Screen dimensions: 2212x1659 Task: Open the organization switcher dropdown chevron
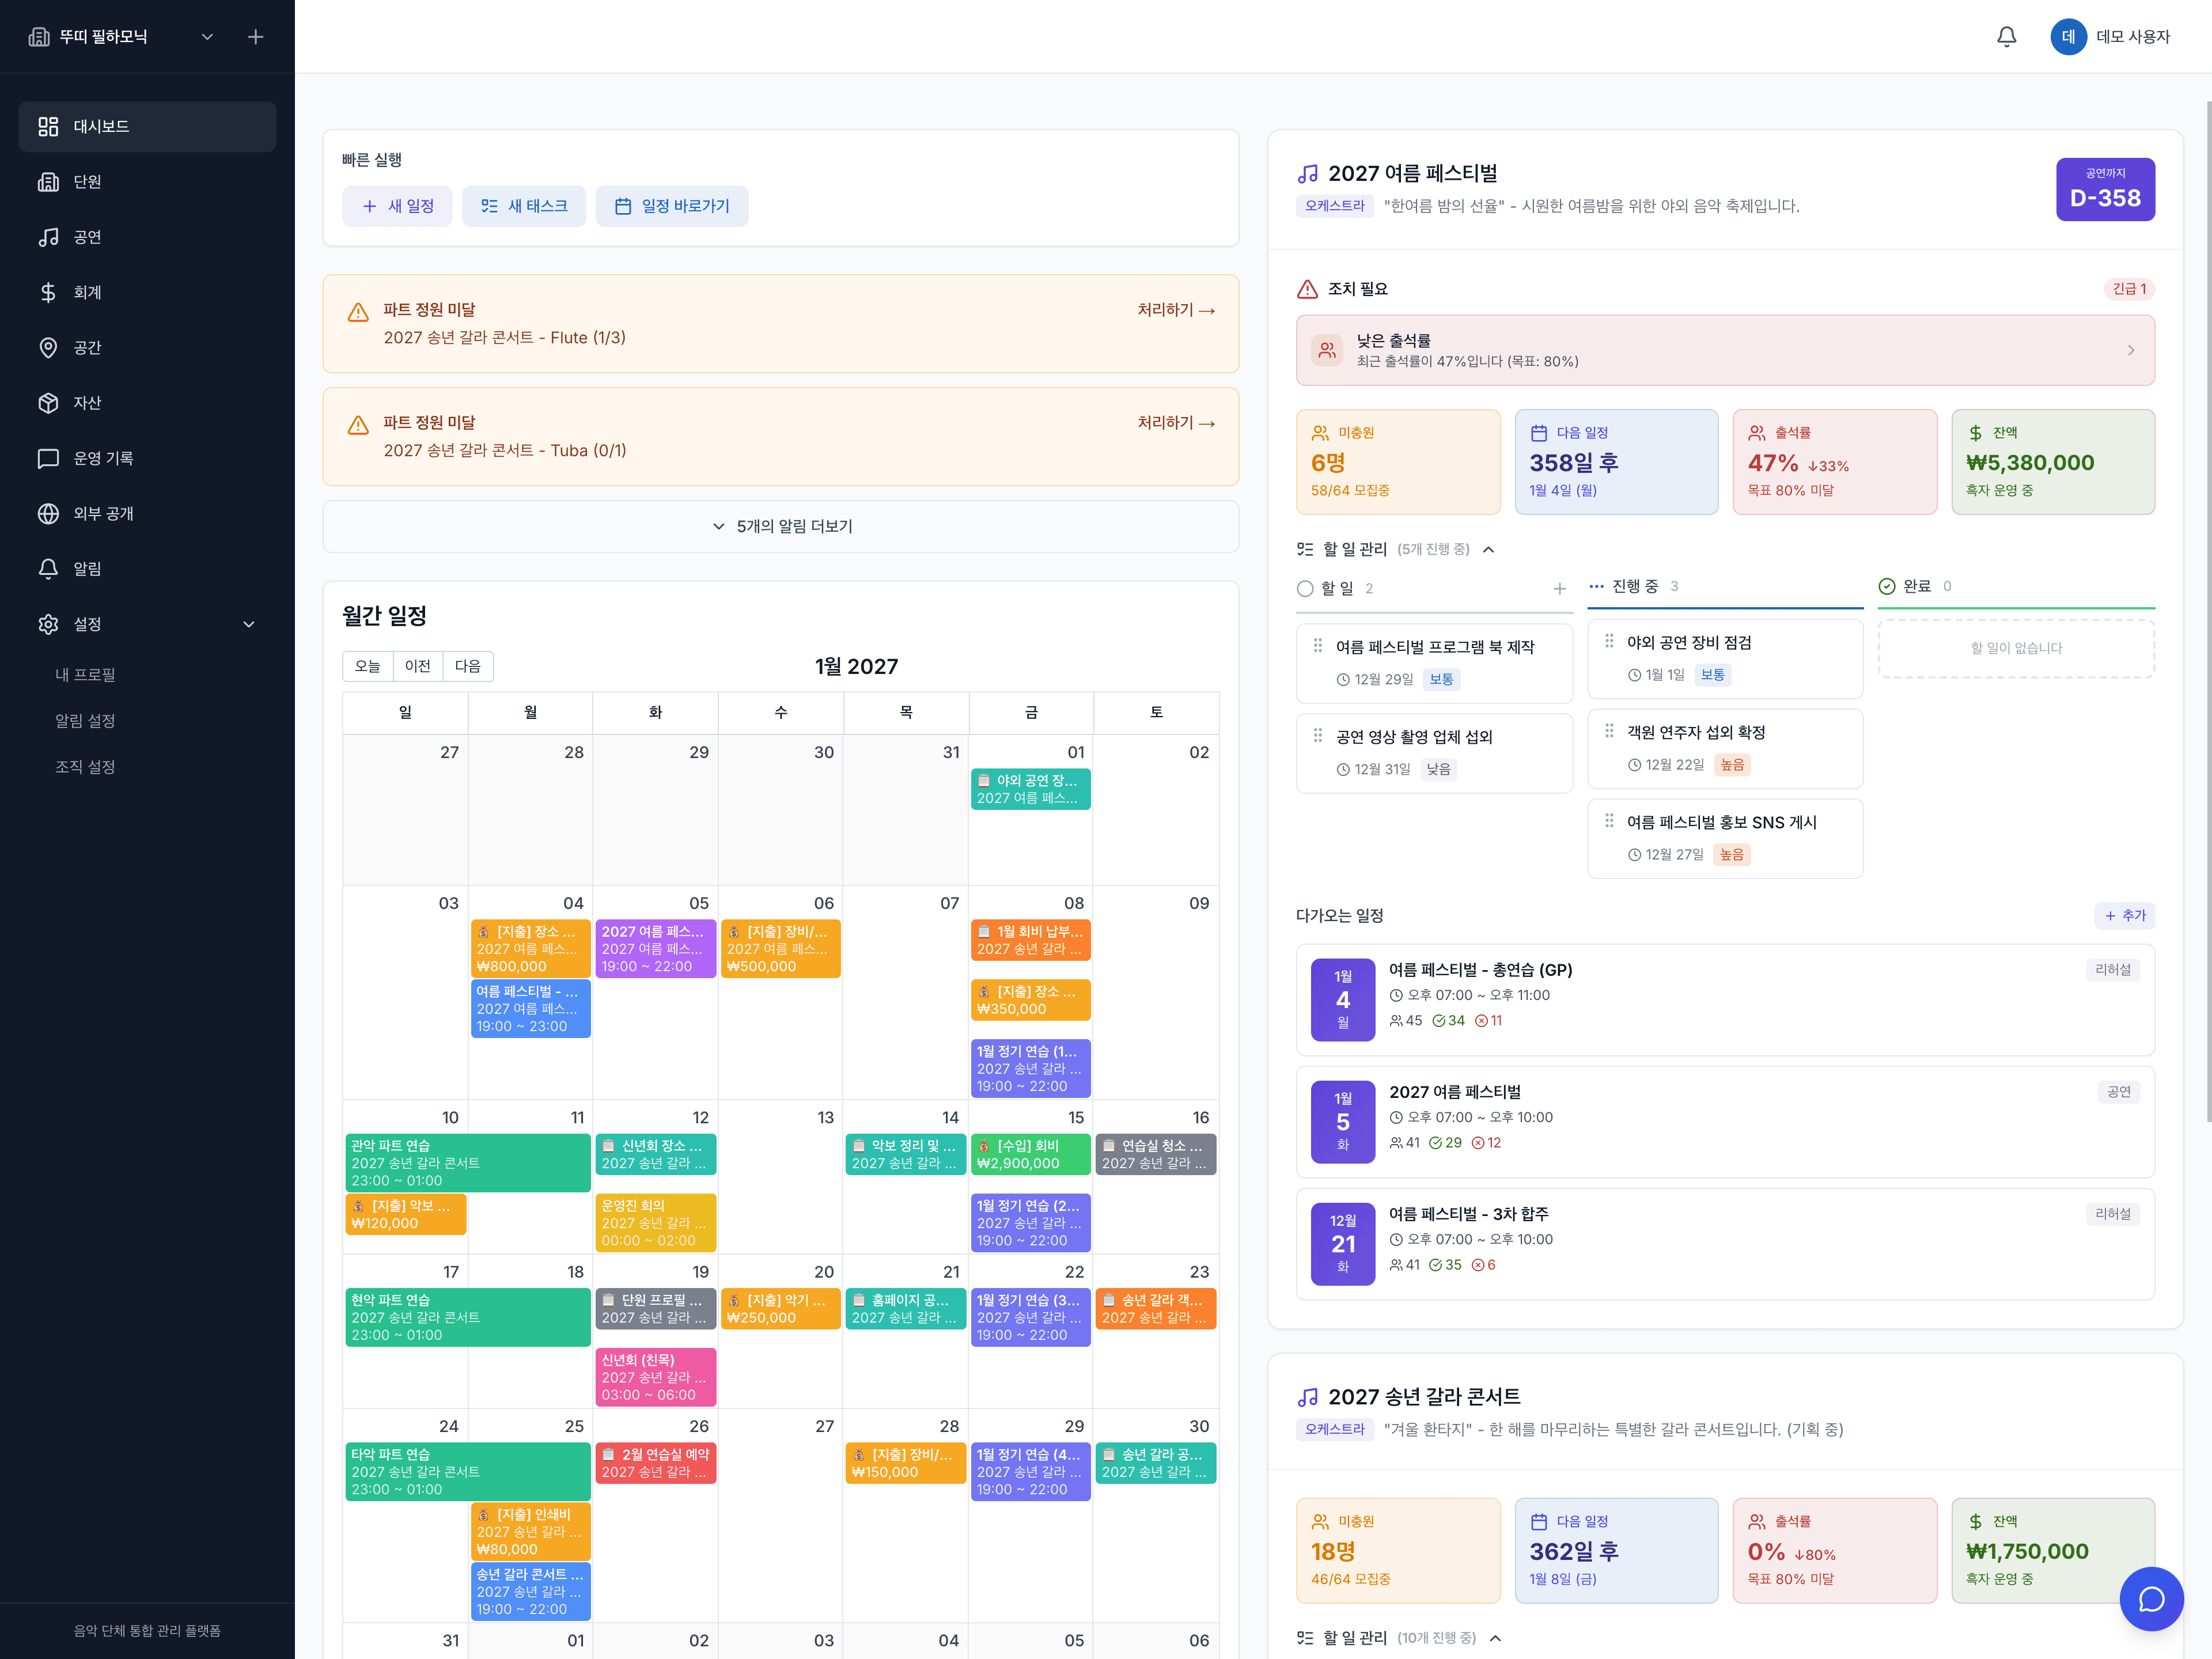pyautogui.click(x=207, y=37)
